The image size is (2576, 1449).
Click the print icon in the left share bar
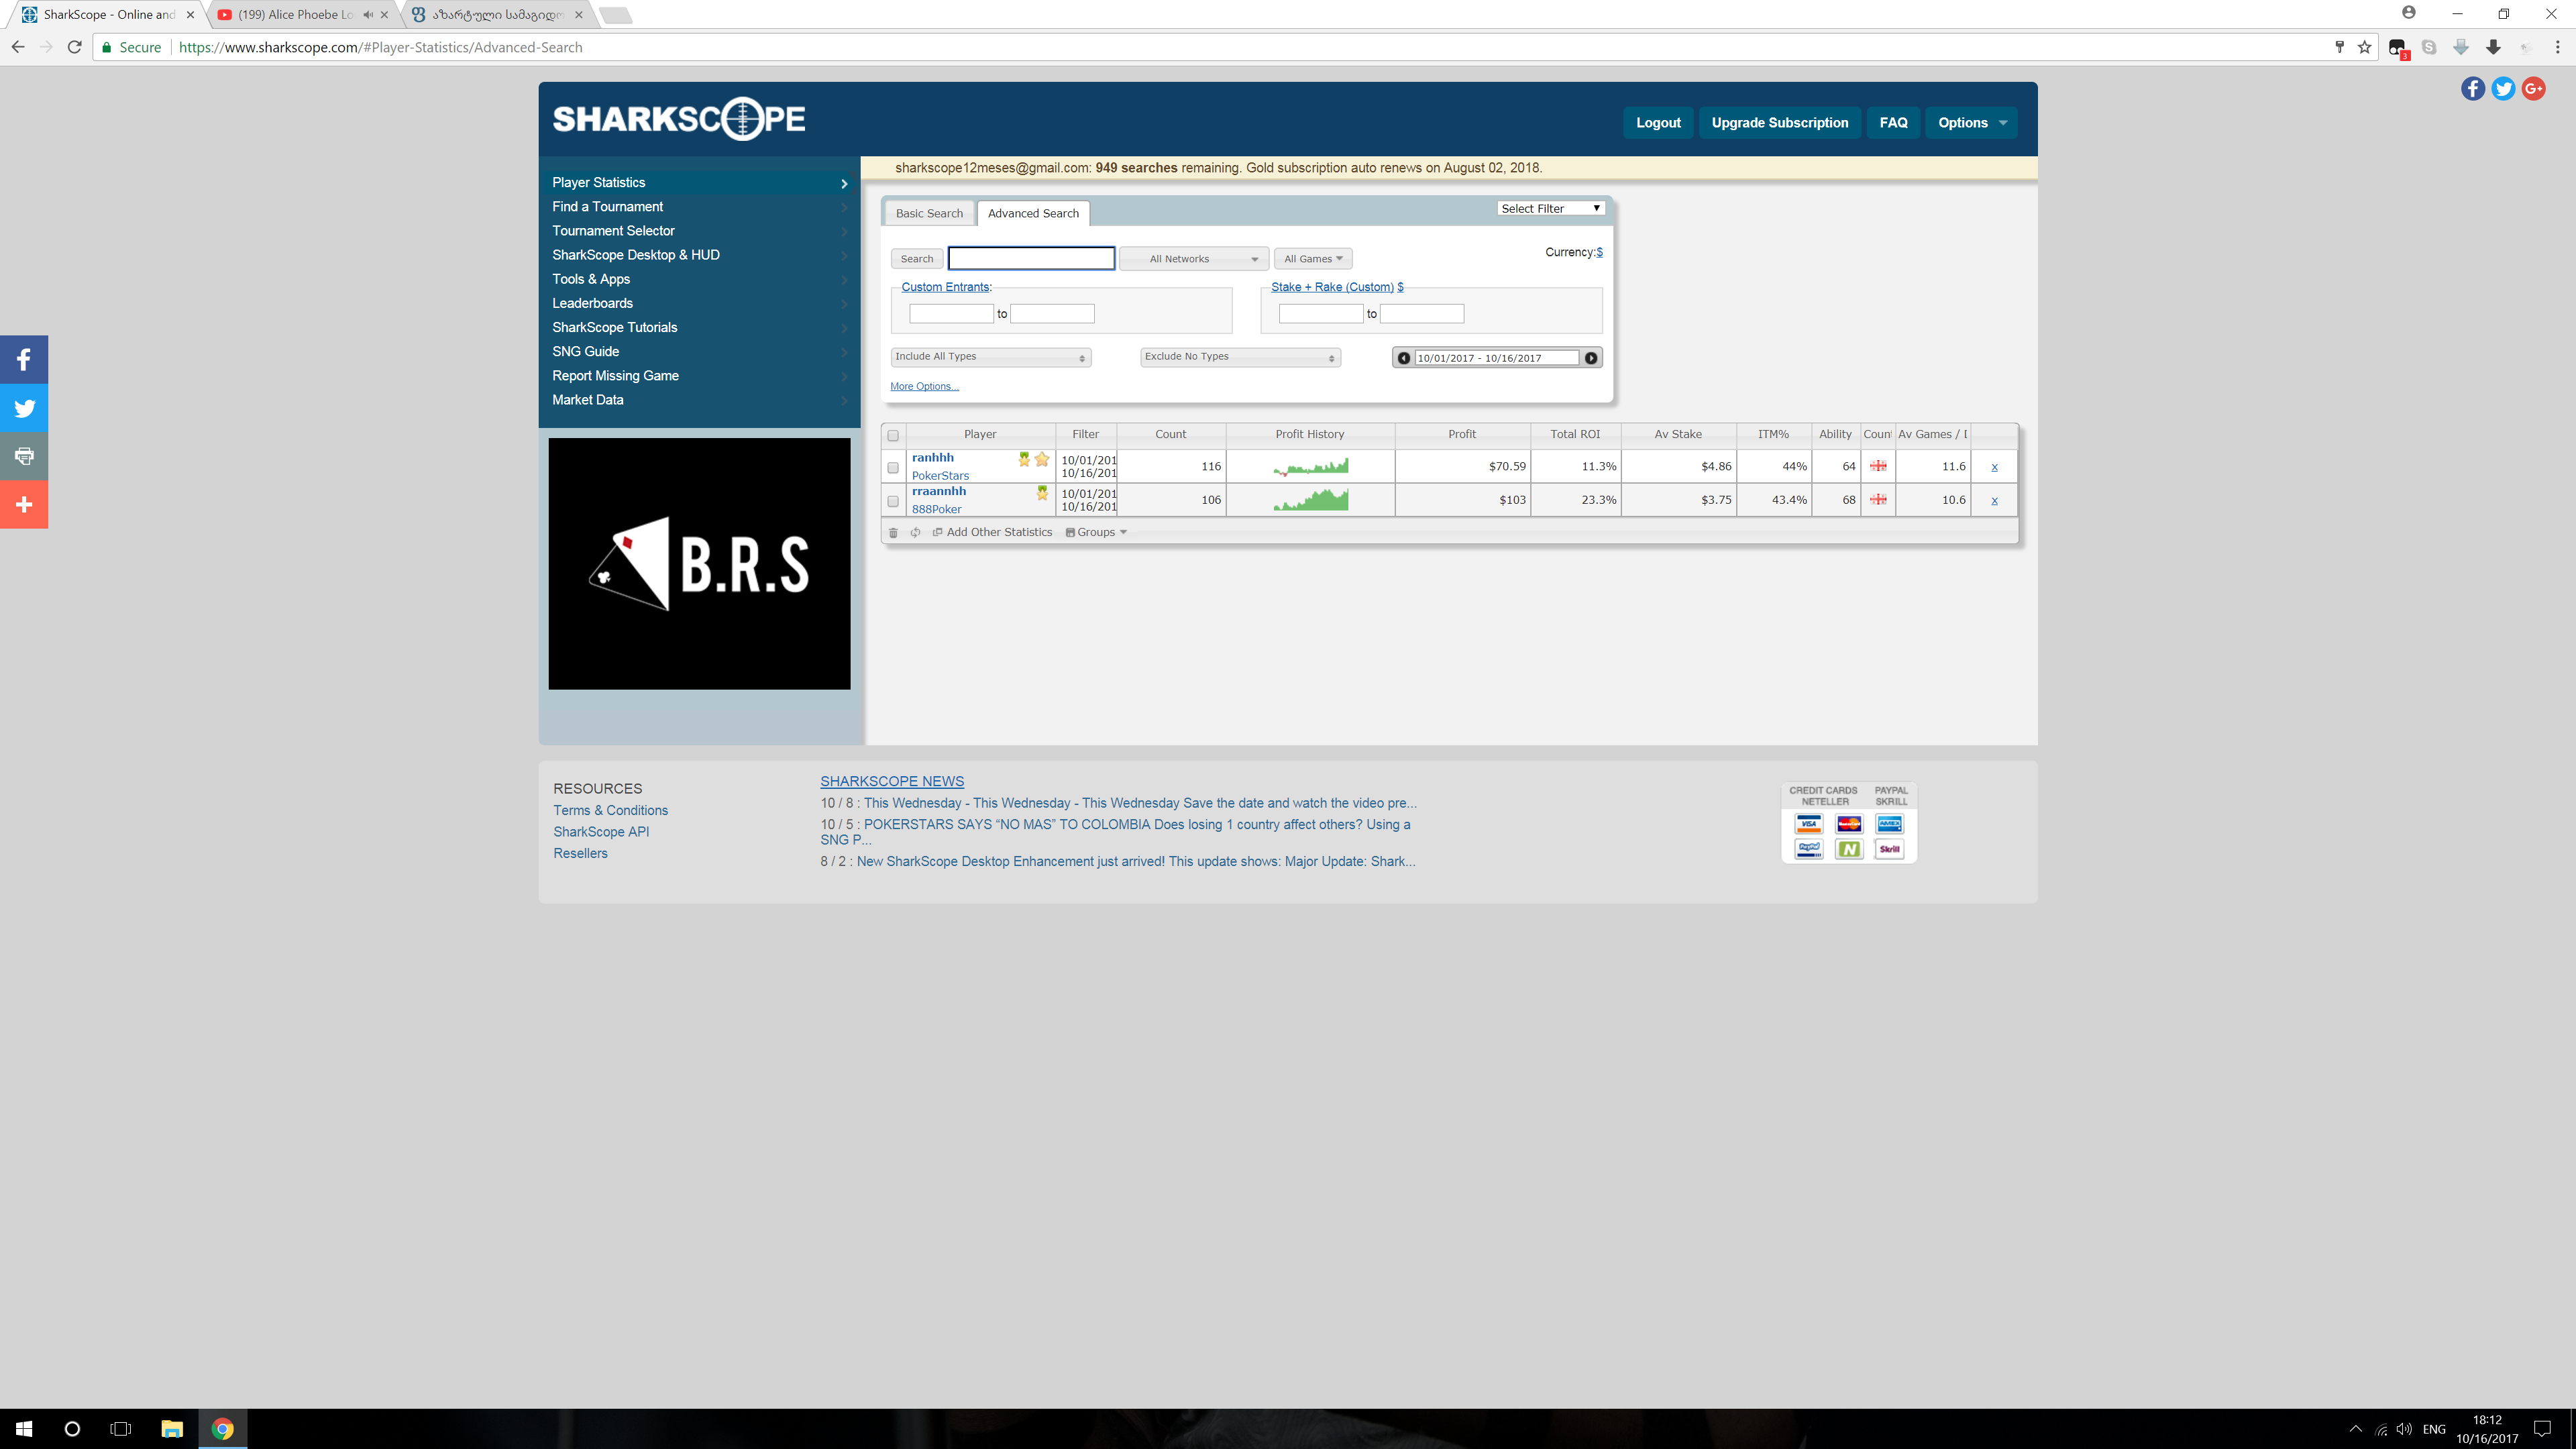click(x=24, y=456)
